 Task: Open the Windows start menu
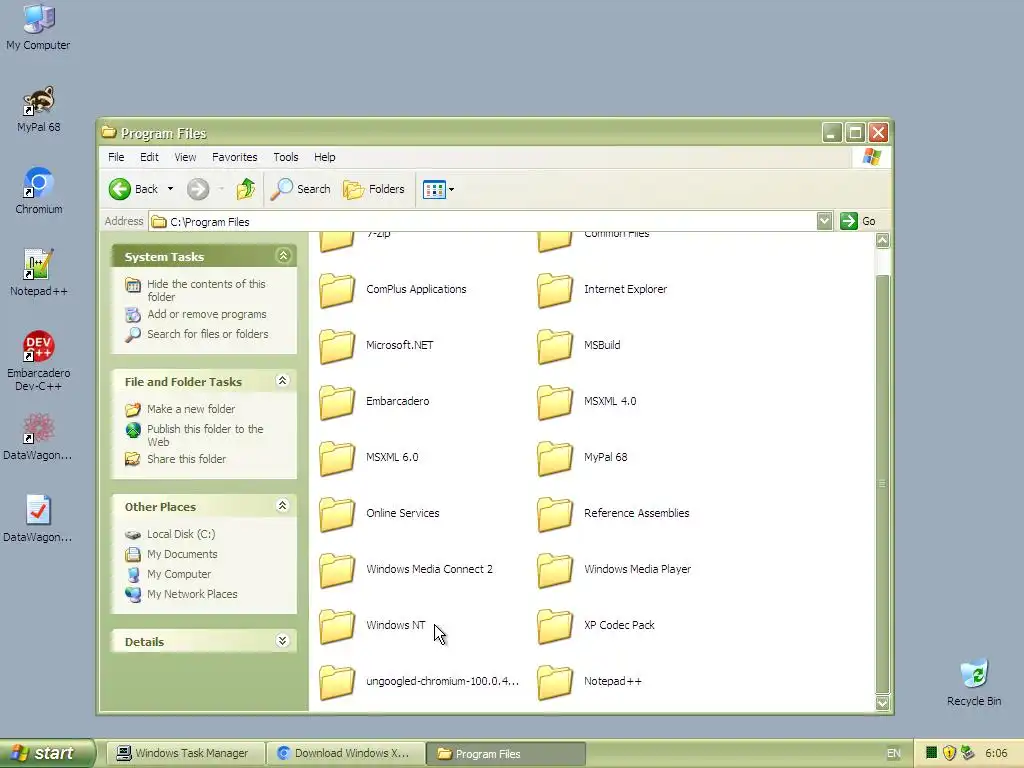[47, 753]
